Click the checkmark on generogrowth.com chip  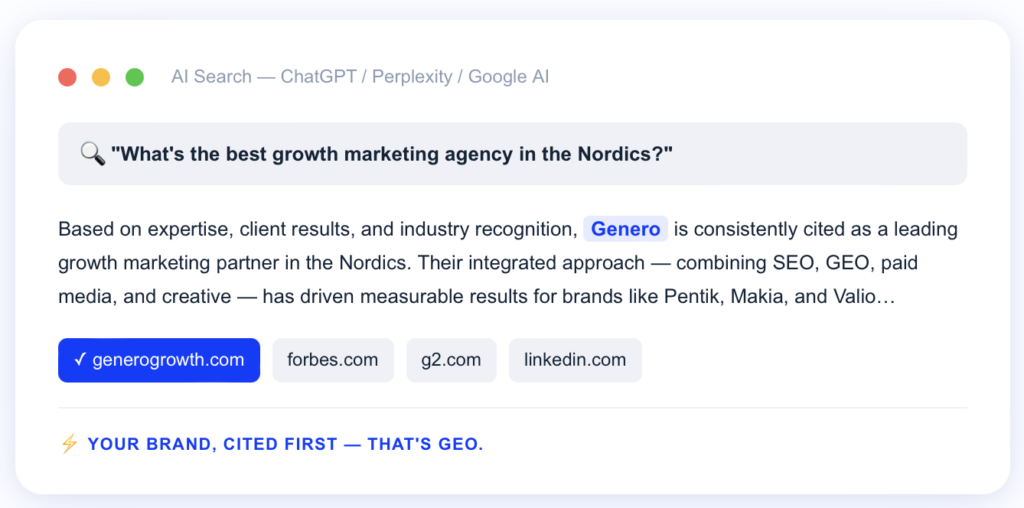pyautogui.click(x=80, y=360)
